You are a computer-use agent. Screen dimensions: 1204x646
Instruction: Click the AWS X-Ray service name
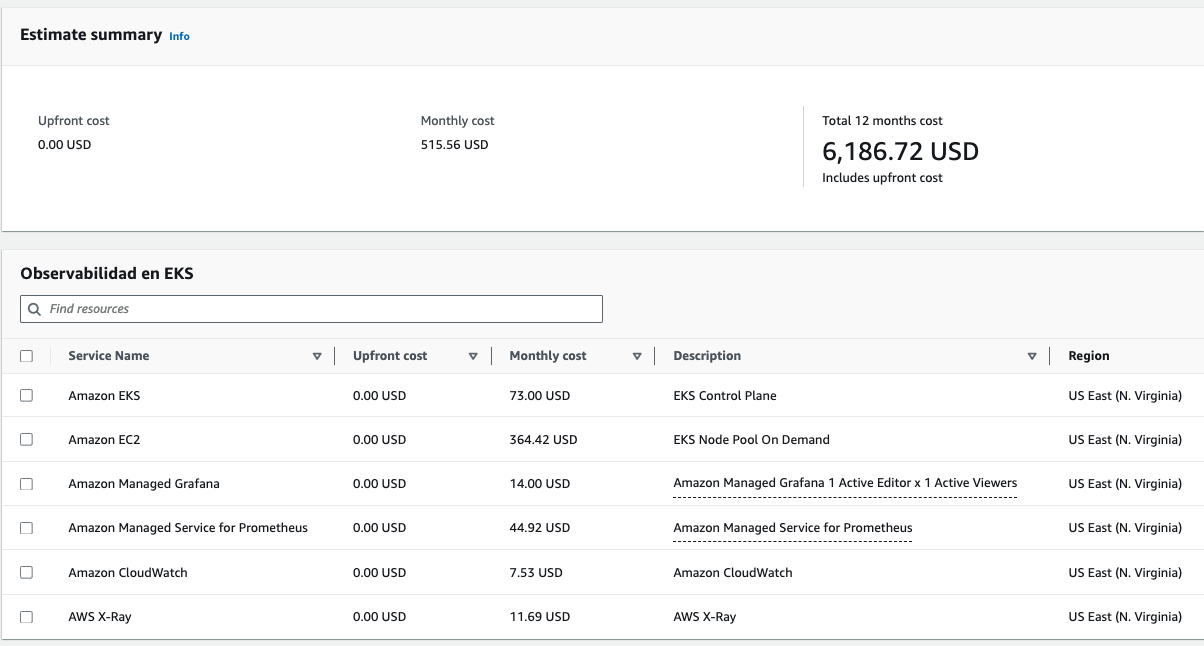pyautogui.click(x=100, y=617)
